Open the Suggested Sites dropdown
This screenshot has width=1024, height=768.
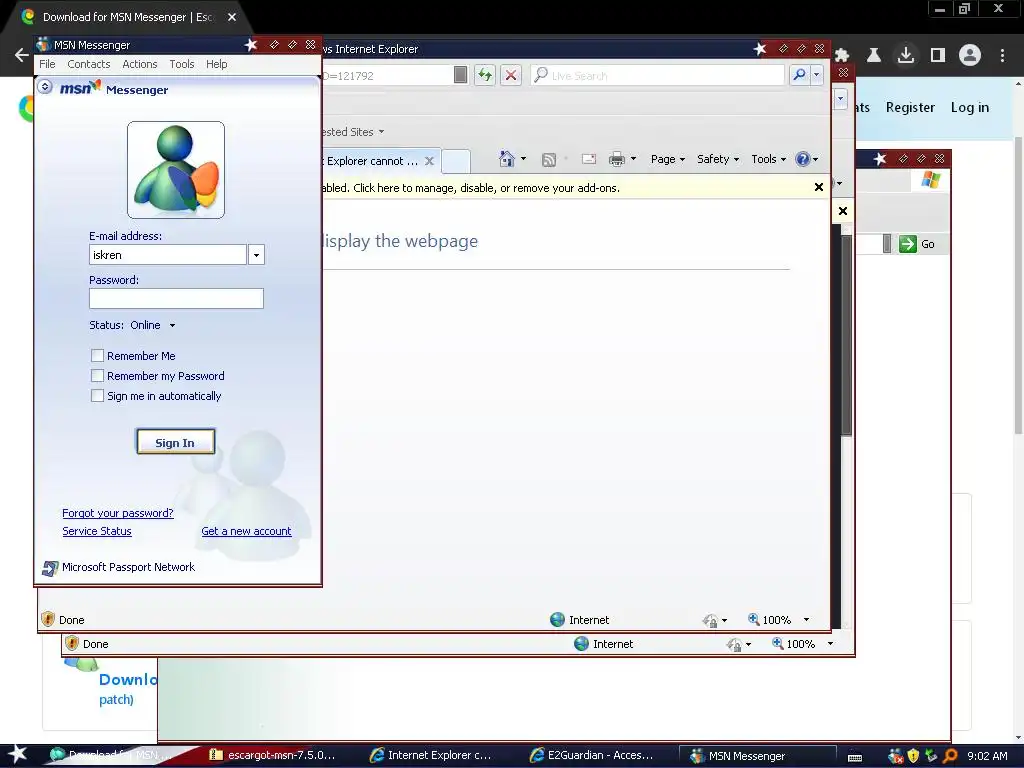point(381,132)
